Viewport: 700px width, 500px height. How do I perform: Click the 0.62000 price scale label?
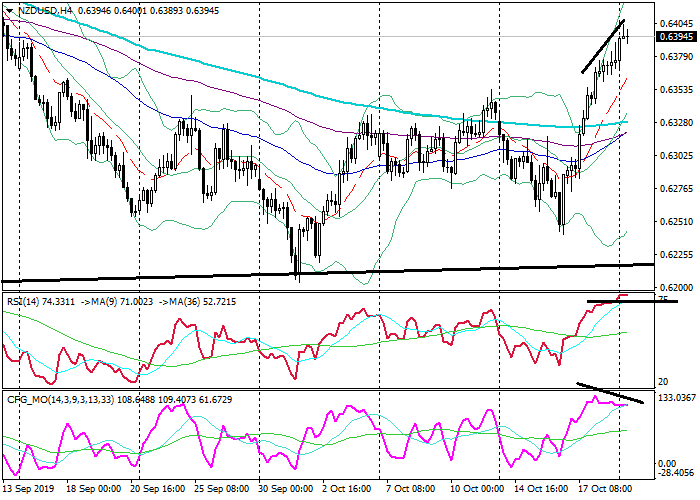[674, 286]
